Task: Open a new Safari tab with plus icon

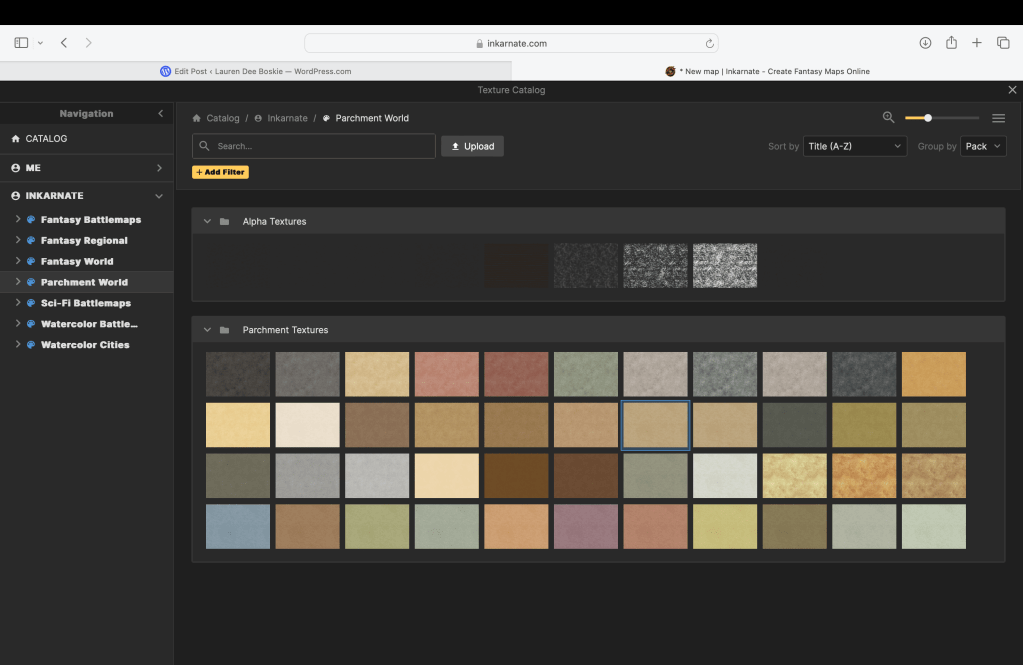Action: click(977, 43)
